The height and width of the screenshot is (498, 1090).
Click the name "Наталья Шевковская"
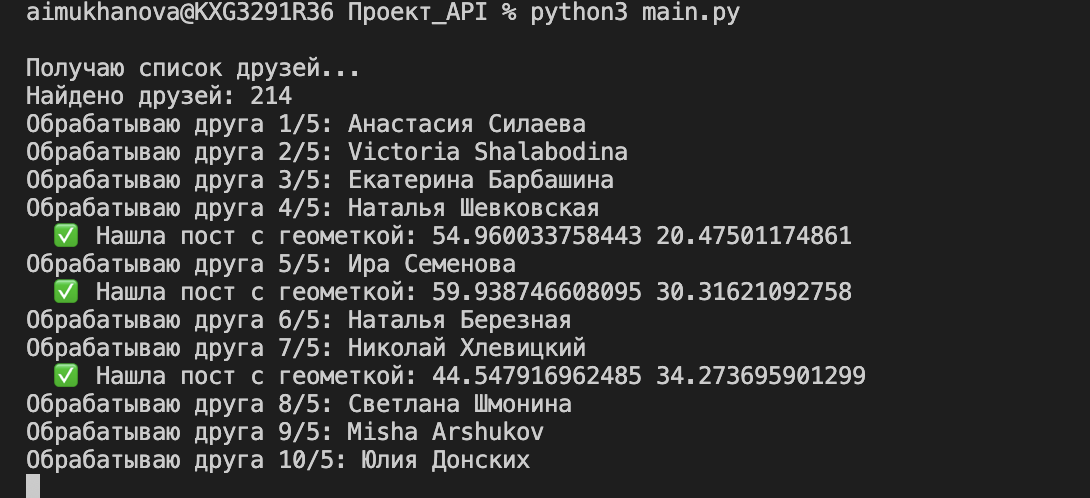pyautogui.click(x=474, y=208)
